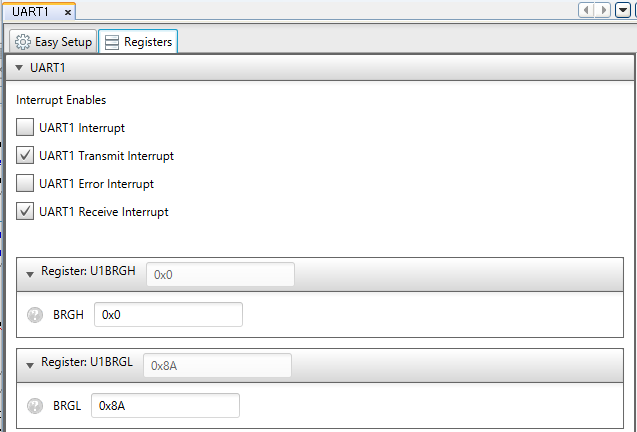Image resolution: width=637 pixels, height=432 pixels.
Task: Uncheck UART1 Receive Interrupt
Action: [x=26, y=212]
